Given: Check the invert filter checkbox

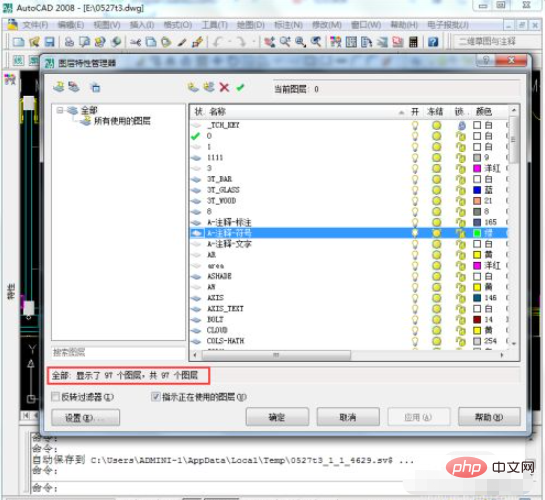Looking at the screenshot, I should point(55,396).
